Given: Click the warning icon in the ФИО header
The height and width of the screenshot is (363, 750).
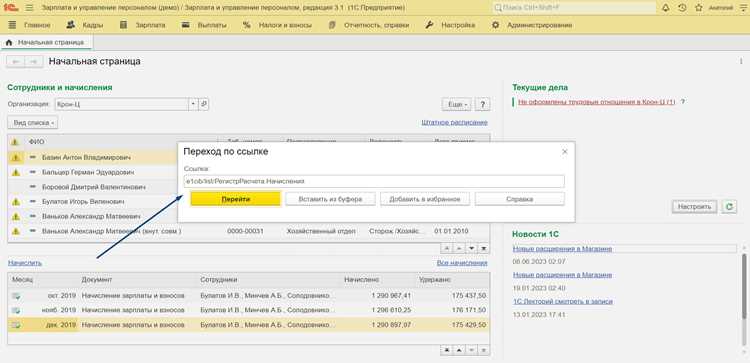Looking at the screenshot, I should [x=15, y=142].
